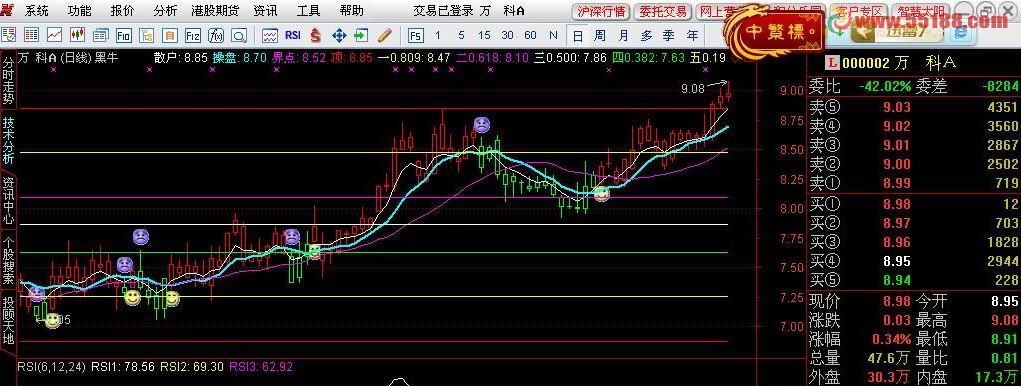Image resolution: width=1021 pixels, height=386 pixels.
Task: Click the FS intraday icon
Action: pos(415,35)
